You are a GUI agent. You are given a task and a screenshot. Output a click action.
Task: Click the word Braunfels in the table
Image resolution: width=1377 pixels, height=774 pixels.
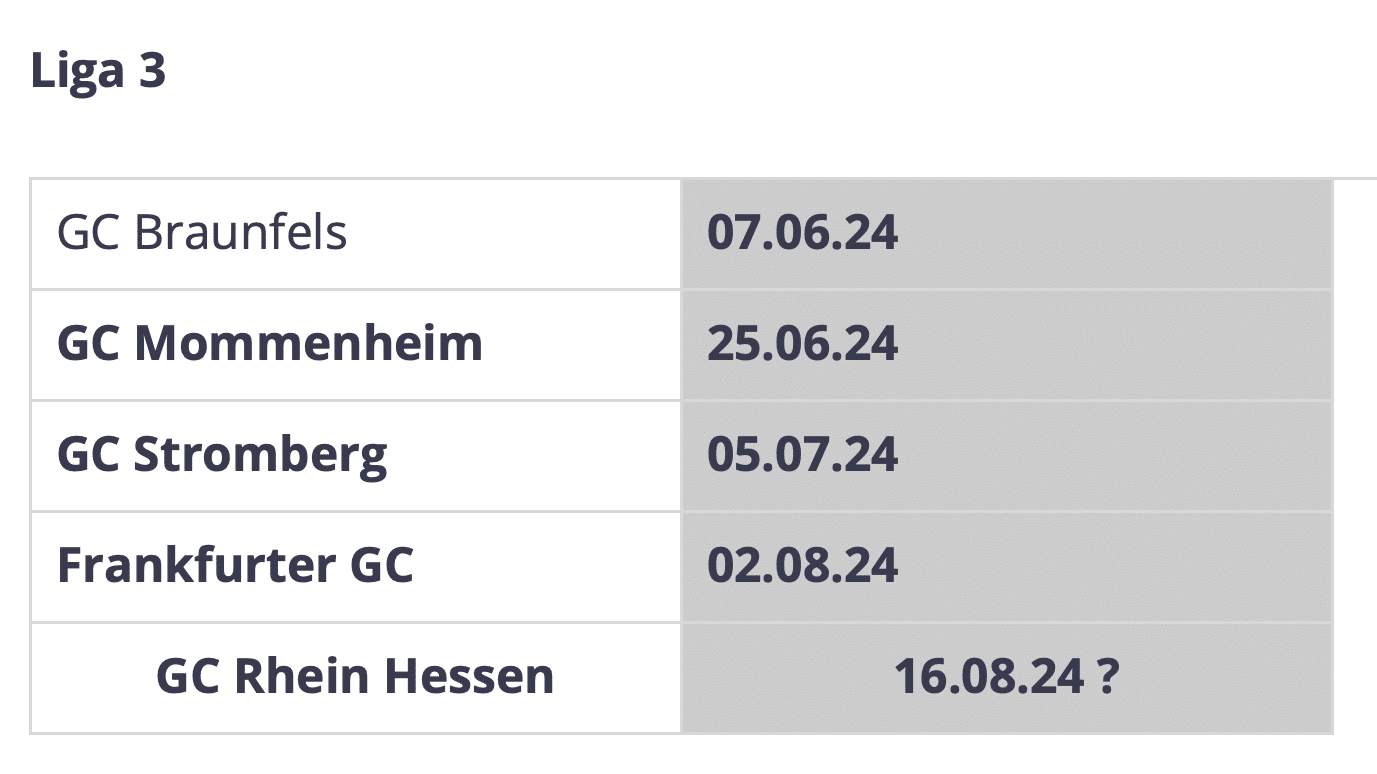pyautogui.click(x=241, y=233)
